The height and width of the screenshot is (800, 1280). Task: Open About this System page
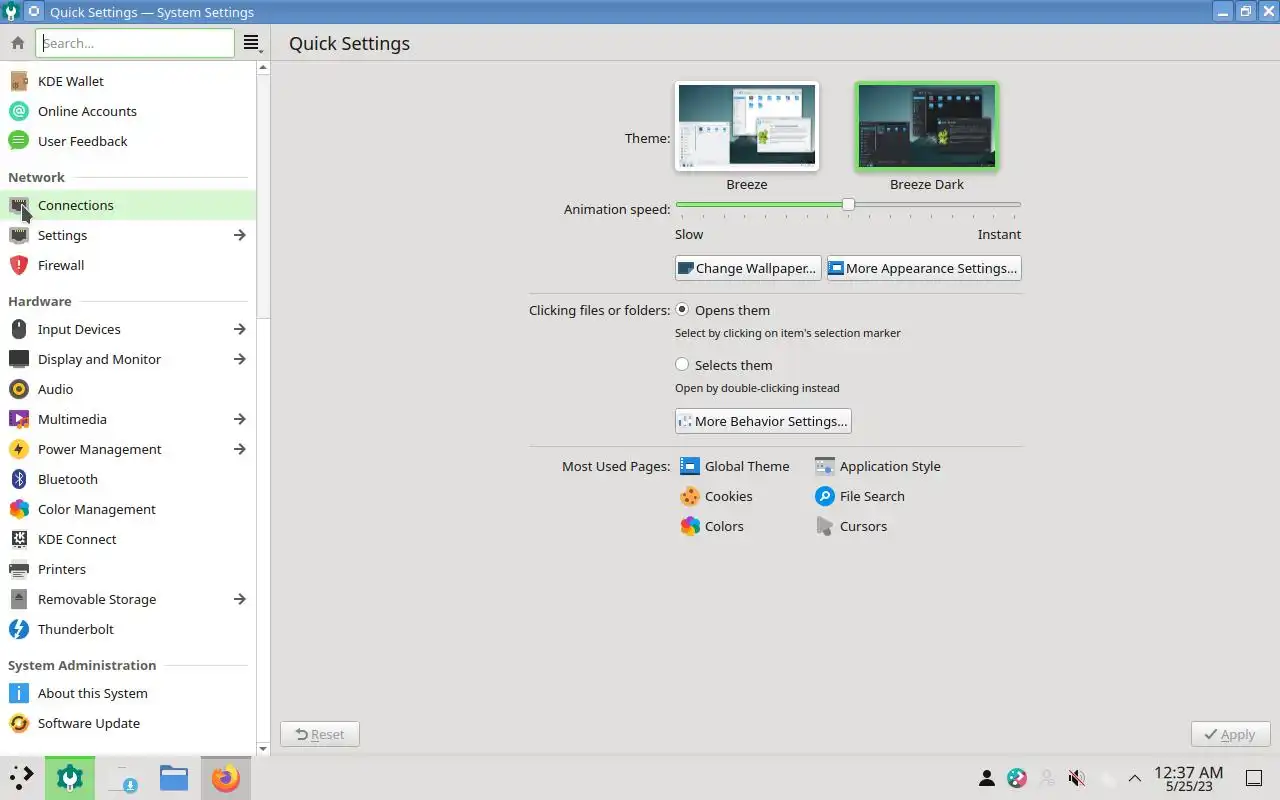pyautogui.click(x=128, y=693)
